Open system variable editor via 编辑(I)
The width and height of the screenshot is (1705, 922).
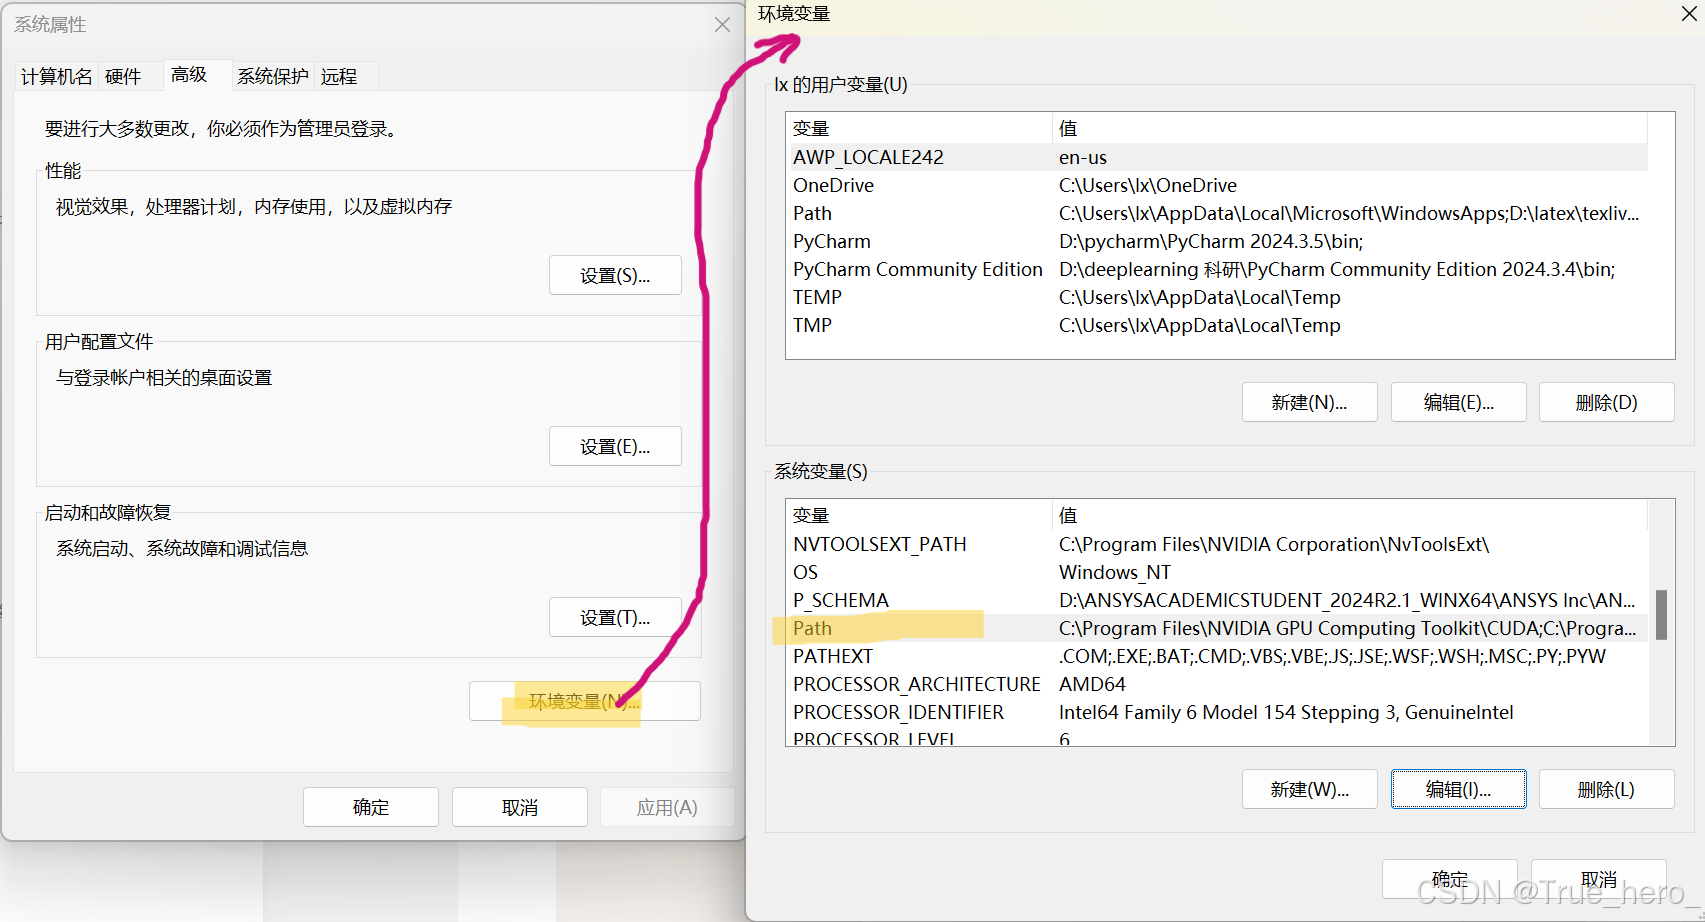pos(1458,789)
